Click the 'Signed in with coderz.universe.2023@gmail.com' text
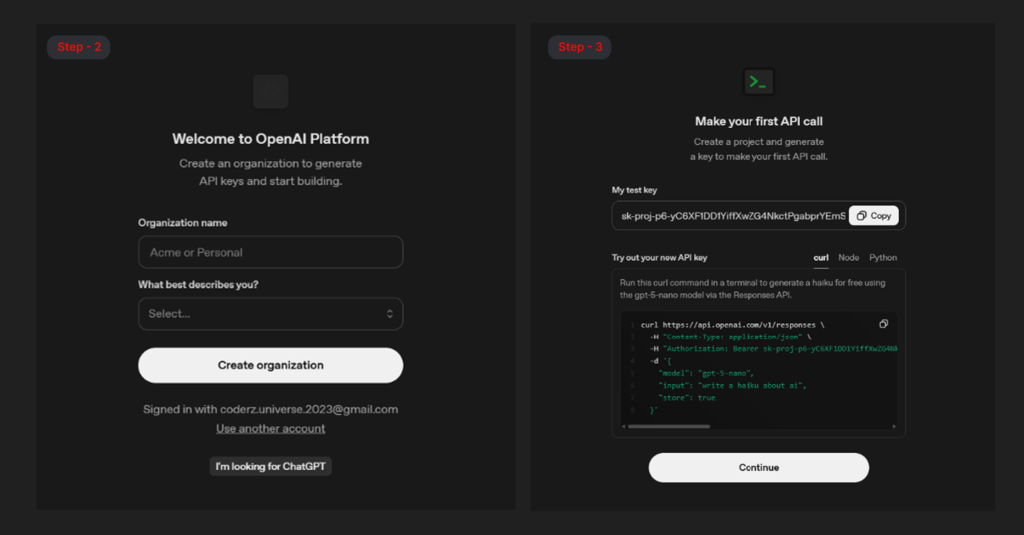The image size is (1024, 535). [x=270, y=410]
